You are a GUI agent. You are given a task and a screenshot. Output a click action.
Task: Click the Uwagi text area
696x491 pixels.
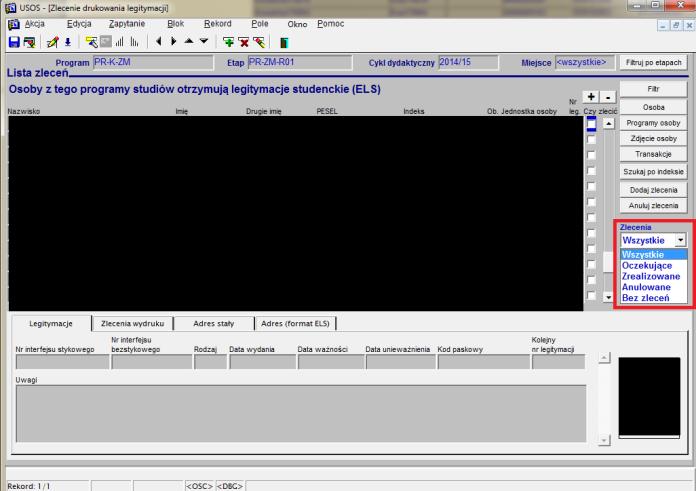[x=301, y=414]
